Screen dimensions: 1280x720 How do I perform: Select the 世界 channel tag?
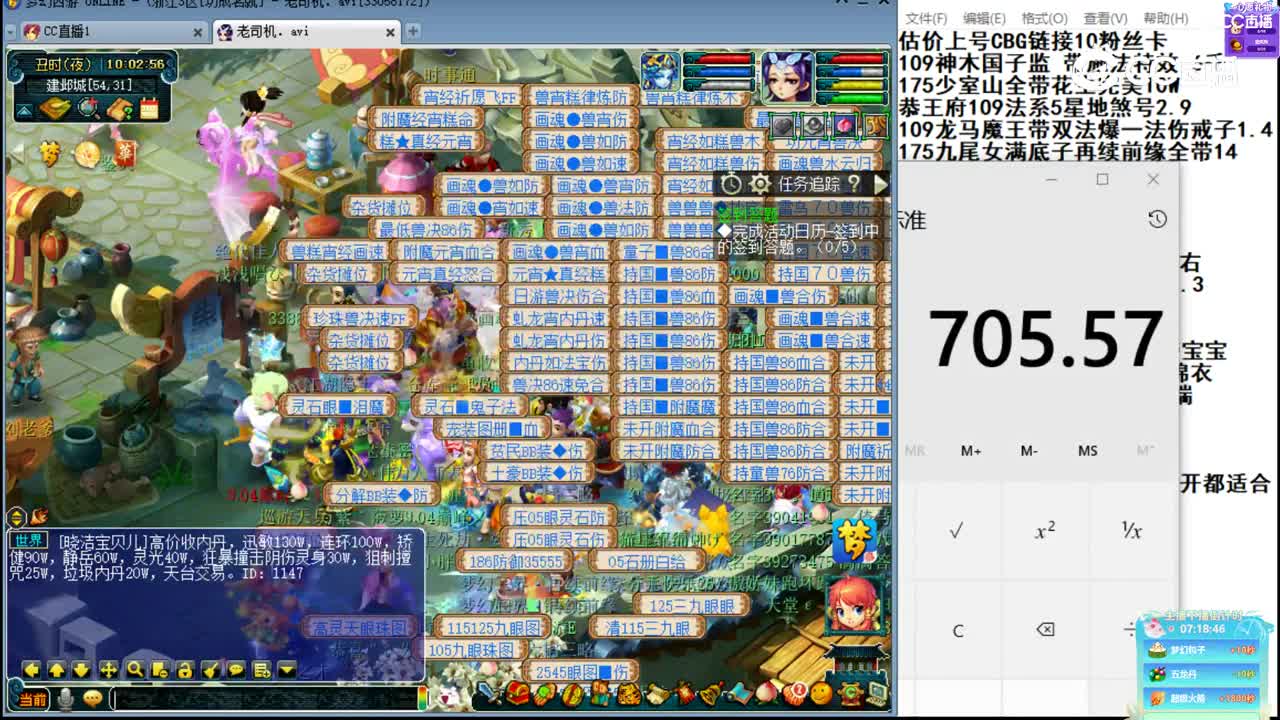click(x=31, y=540)
